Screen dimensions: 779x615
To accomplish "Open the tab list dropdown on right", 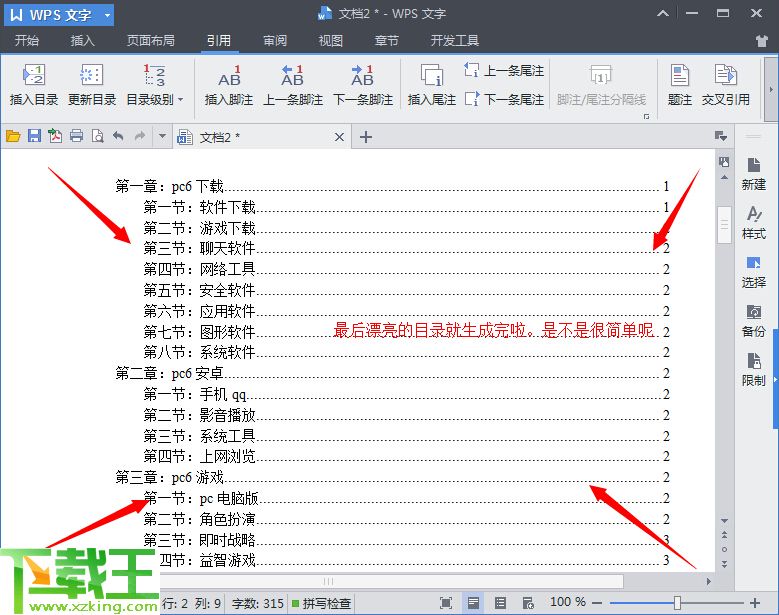I will click(x=721, y=136).
